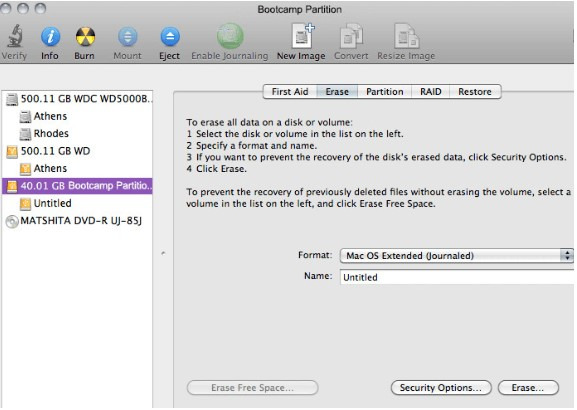Click the Eject toolbar icon

pyautogui.click(x=170, y=37)
